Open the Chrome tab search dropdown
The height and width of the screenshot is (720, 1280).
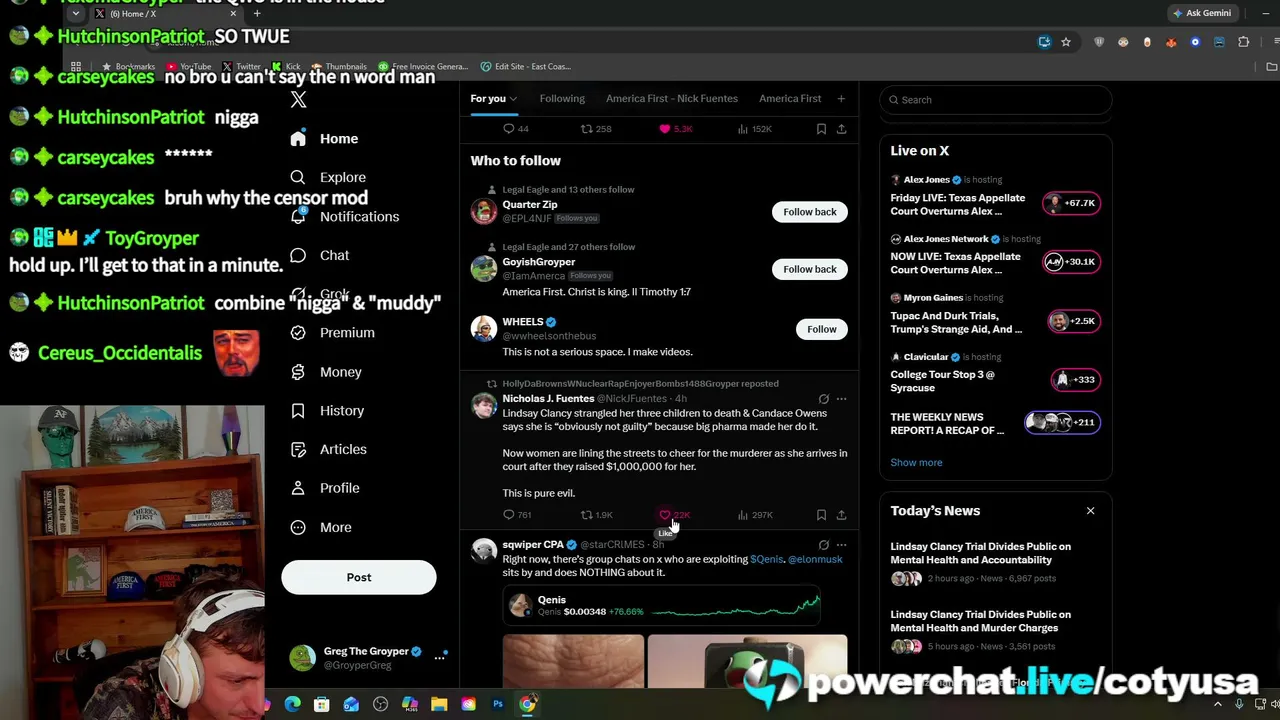pos(75,14)
